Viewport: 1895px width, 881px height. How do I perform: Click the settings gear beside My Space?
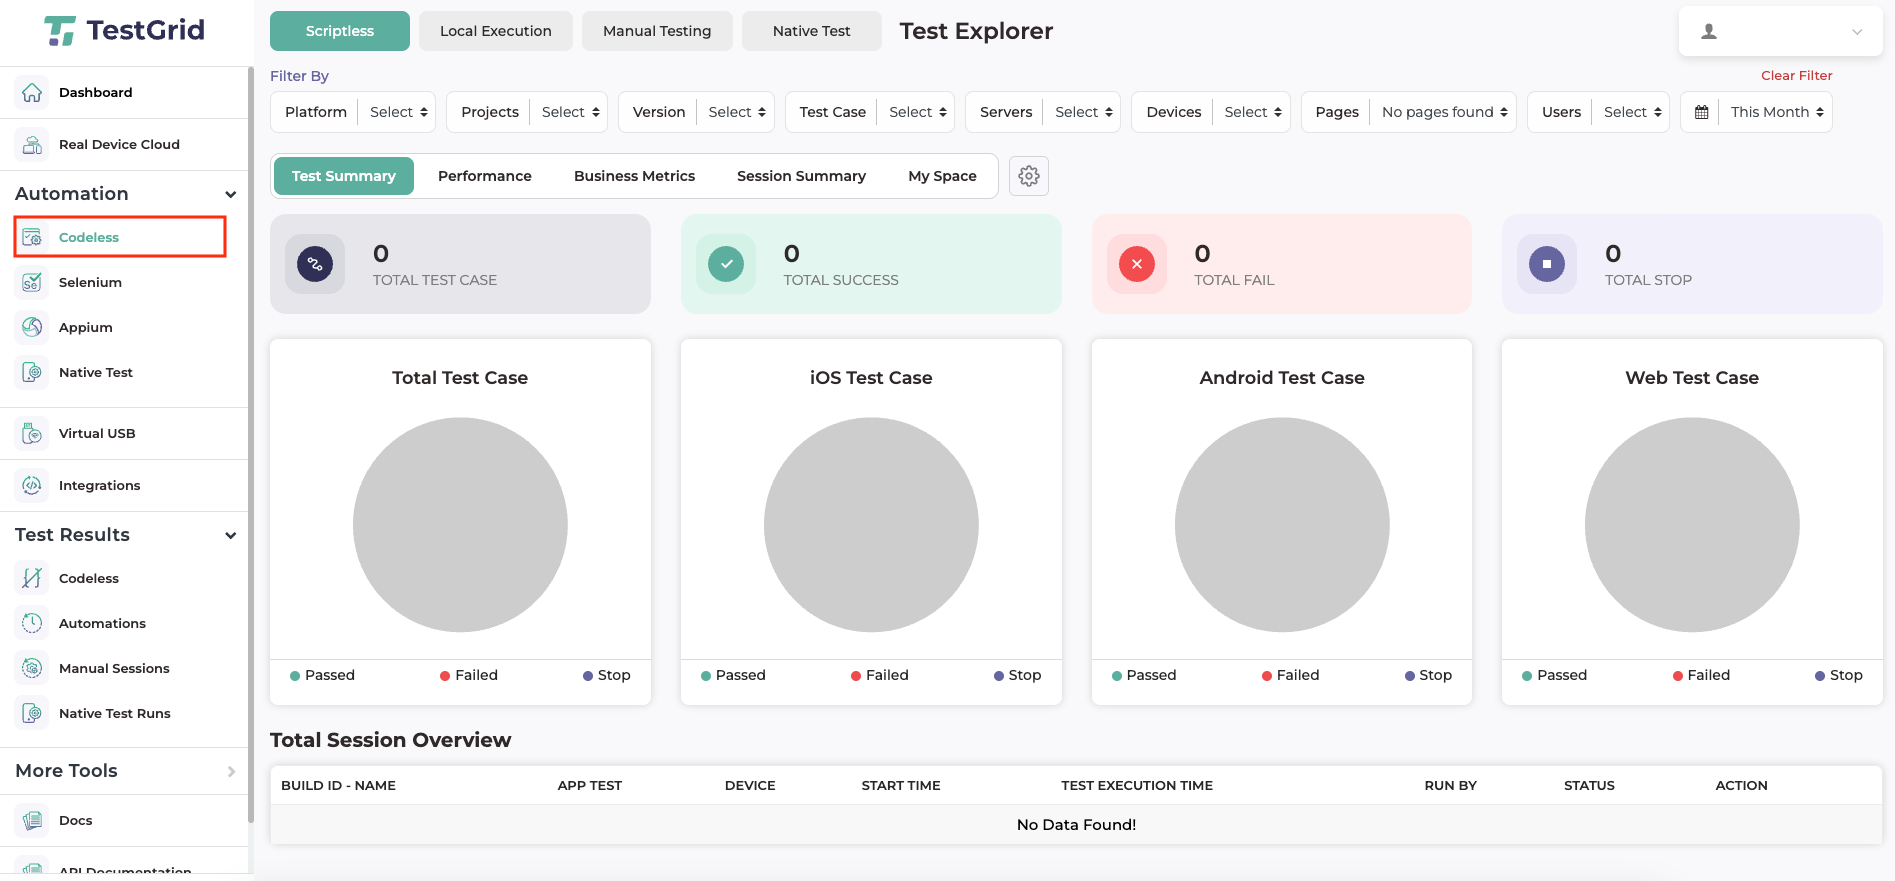point(1028,177)
